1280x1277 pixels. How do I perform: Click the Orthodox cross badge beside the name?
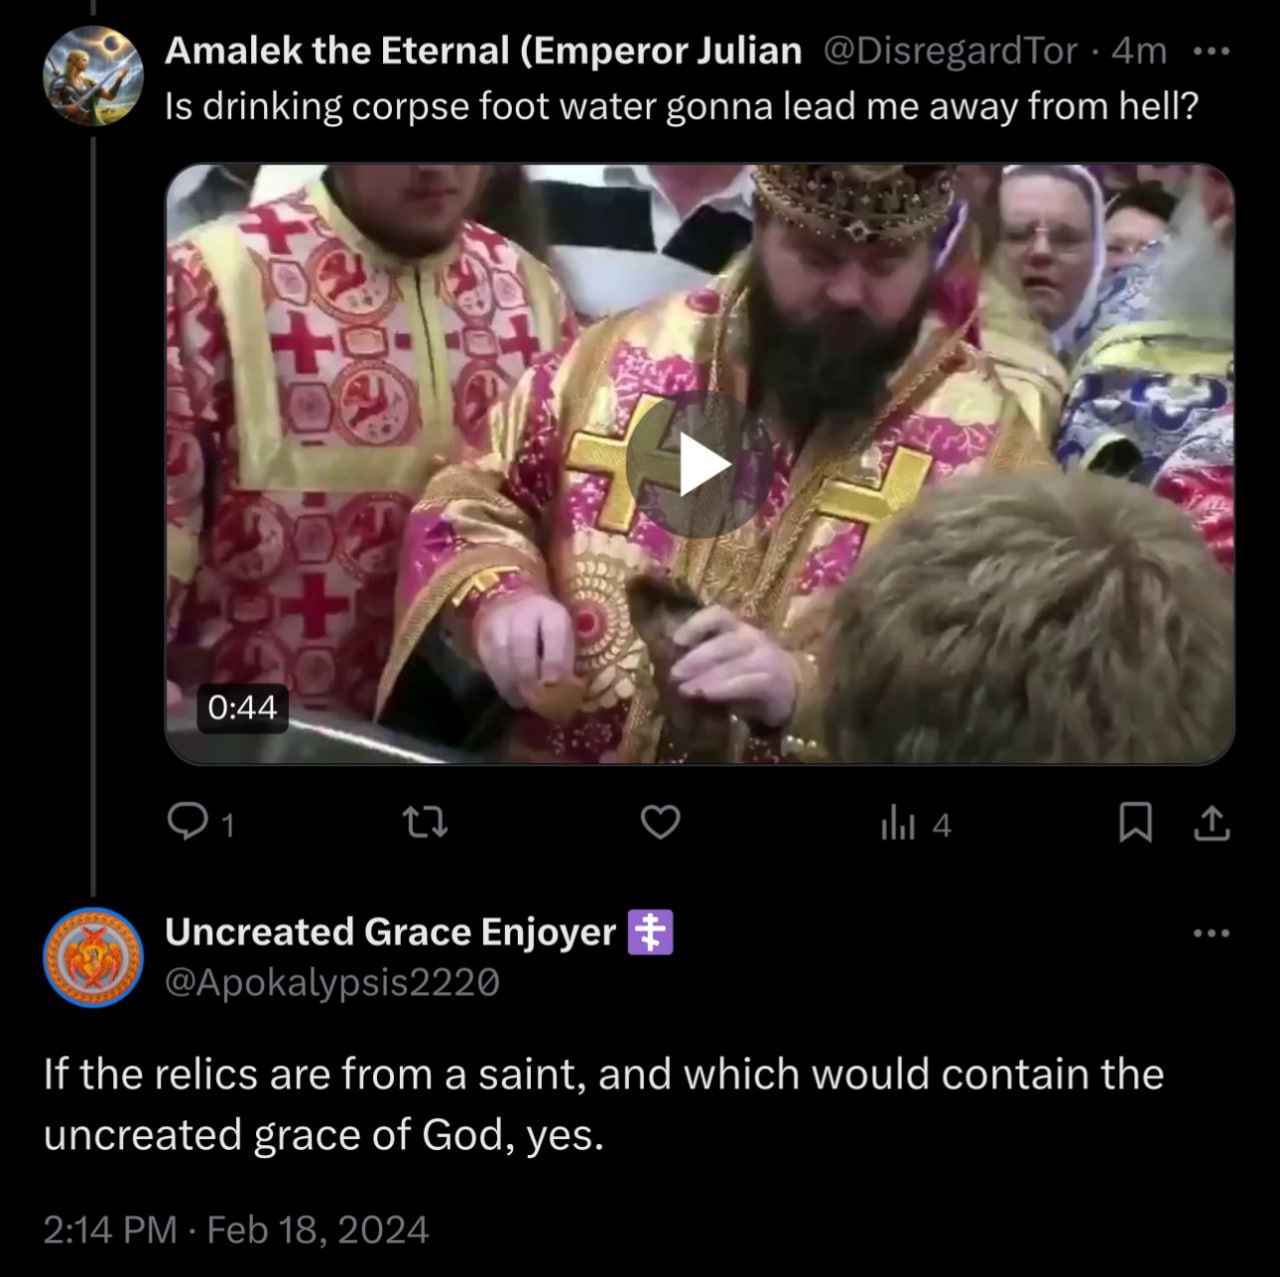coord(650,932)
